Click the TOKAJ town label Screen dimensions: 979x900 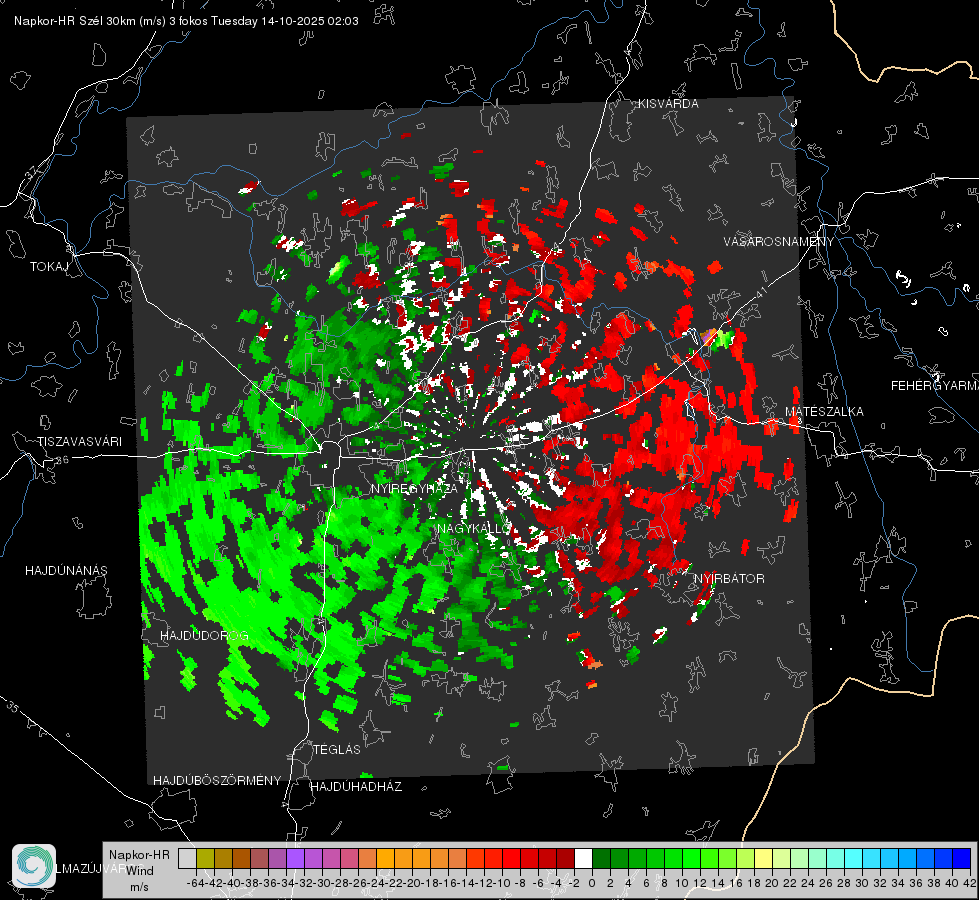[49, 267]
